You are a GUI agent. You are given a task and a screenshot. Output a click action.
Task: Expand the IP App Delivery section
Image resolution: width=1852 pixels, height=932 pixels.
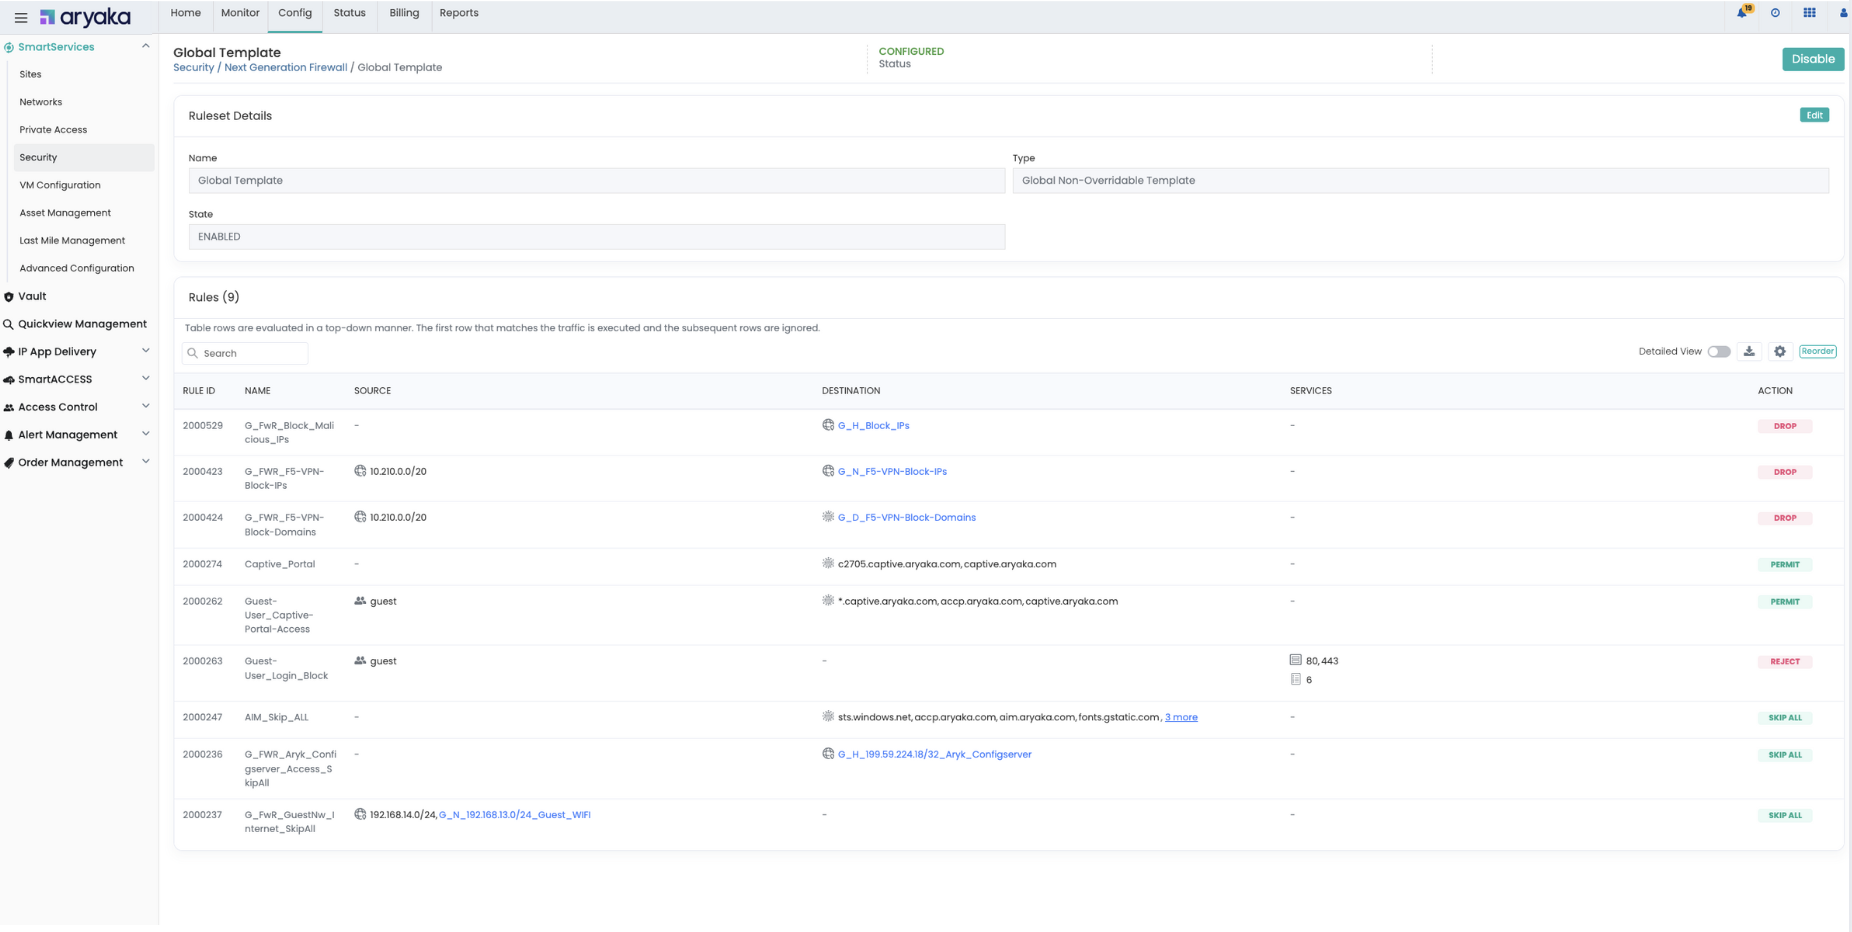point(146,351)
